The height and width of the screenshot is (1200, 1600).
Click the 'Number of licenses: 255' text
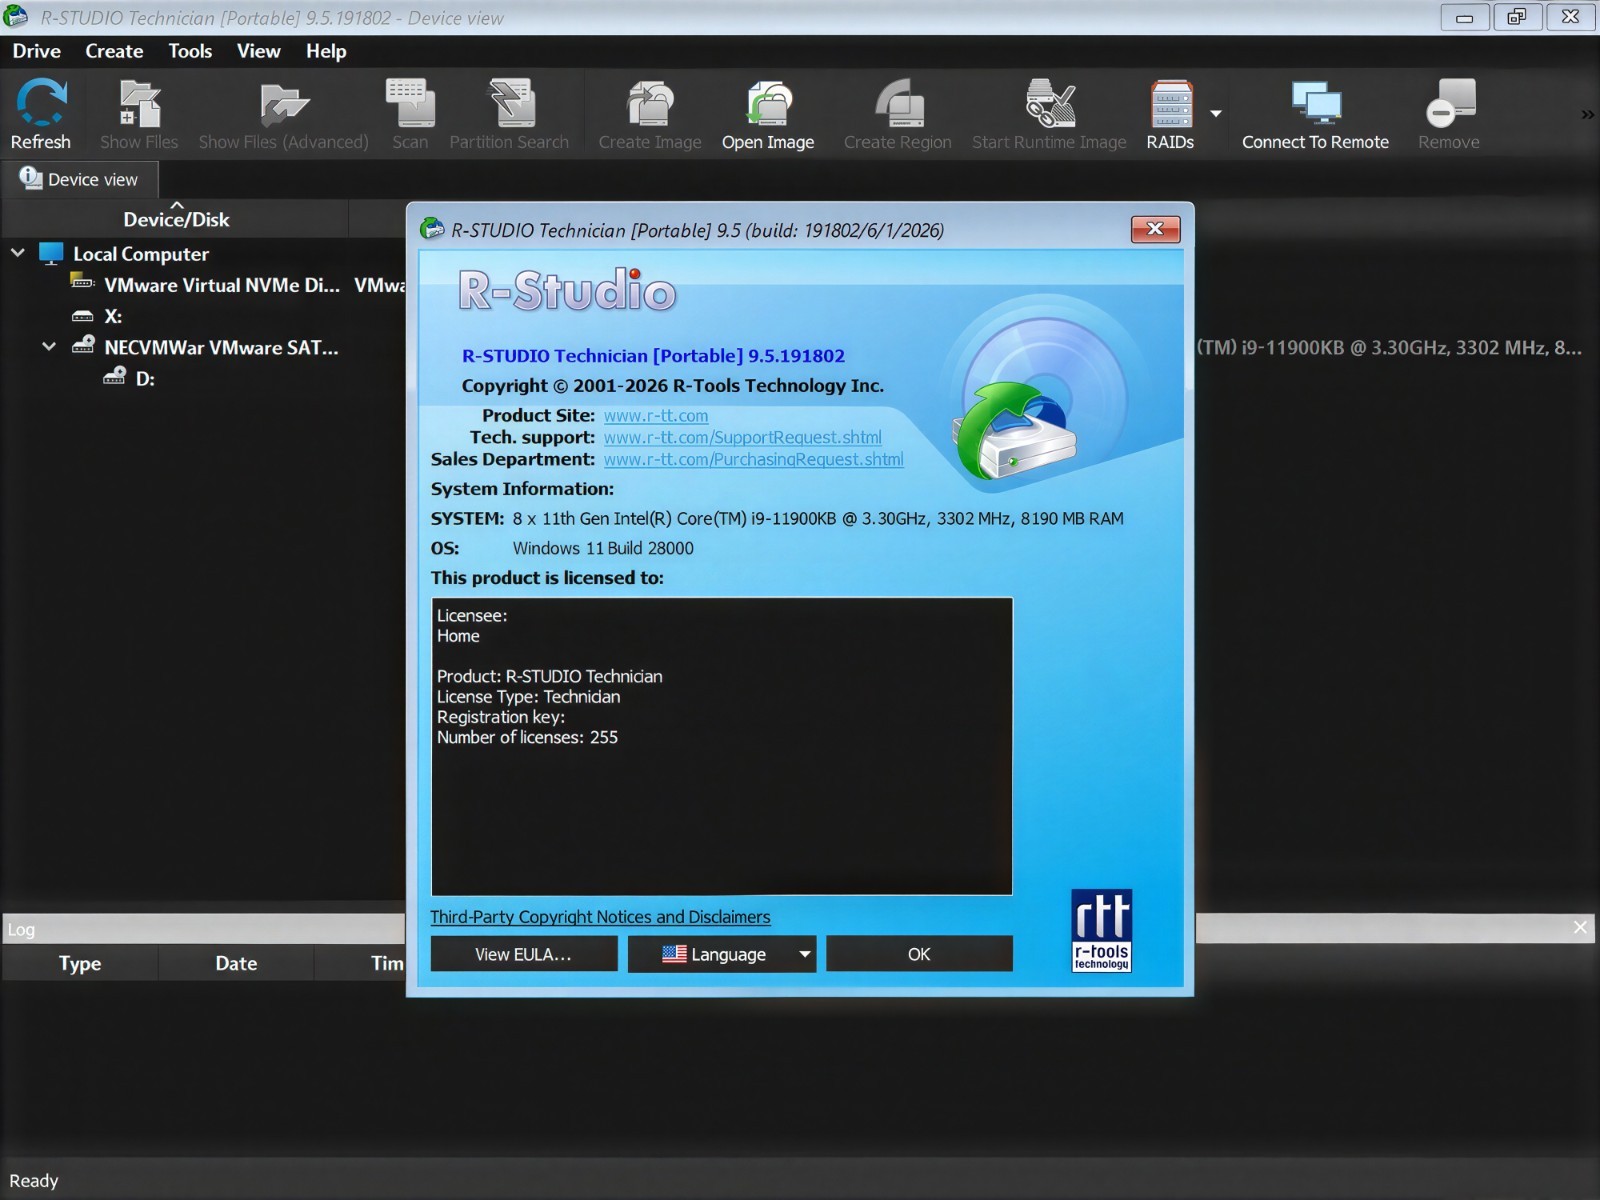[x=527, y=737]
